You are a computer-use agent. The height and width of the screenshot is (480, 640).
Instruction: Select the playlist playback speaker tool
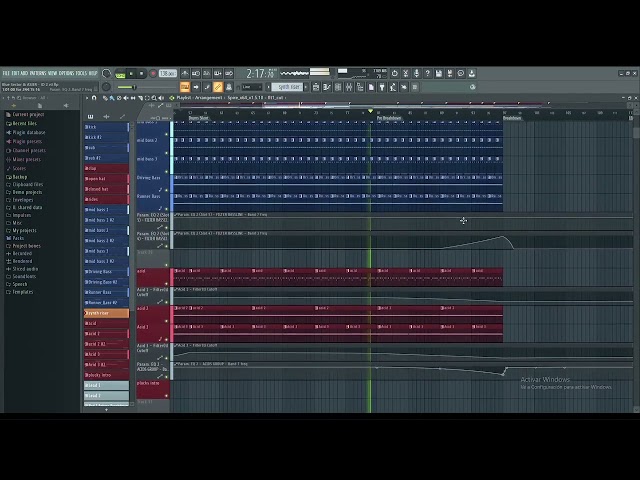pyautogui.click(x=161, y=98)
